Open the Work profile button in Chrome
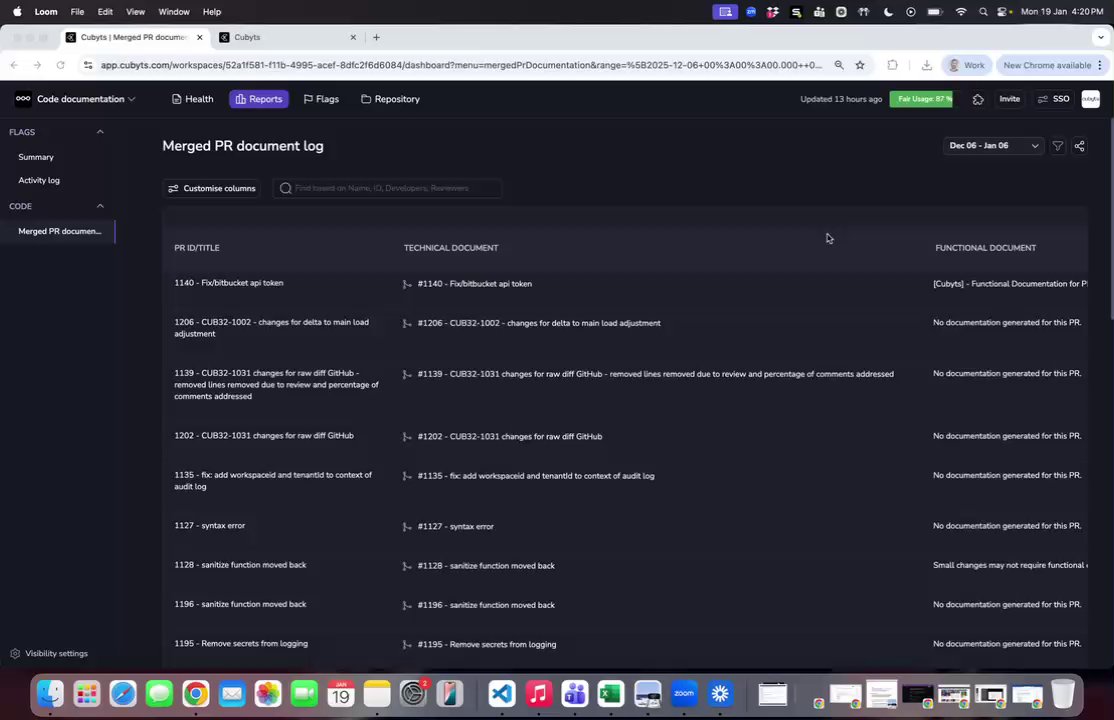This screenshot has width=1114, height=720. point(966,65)
